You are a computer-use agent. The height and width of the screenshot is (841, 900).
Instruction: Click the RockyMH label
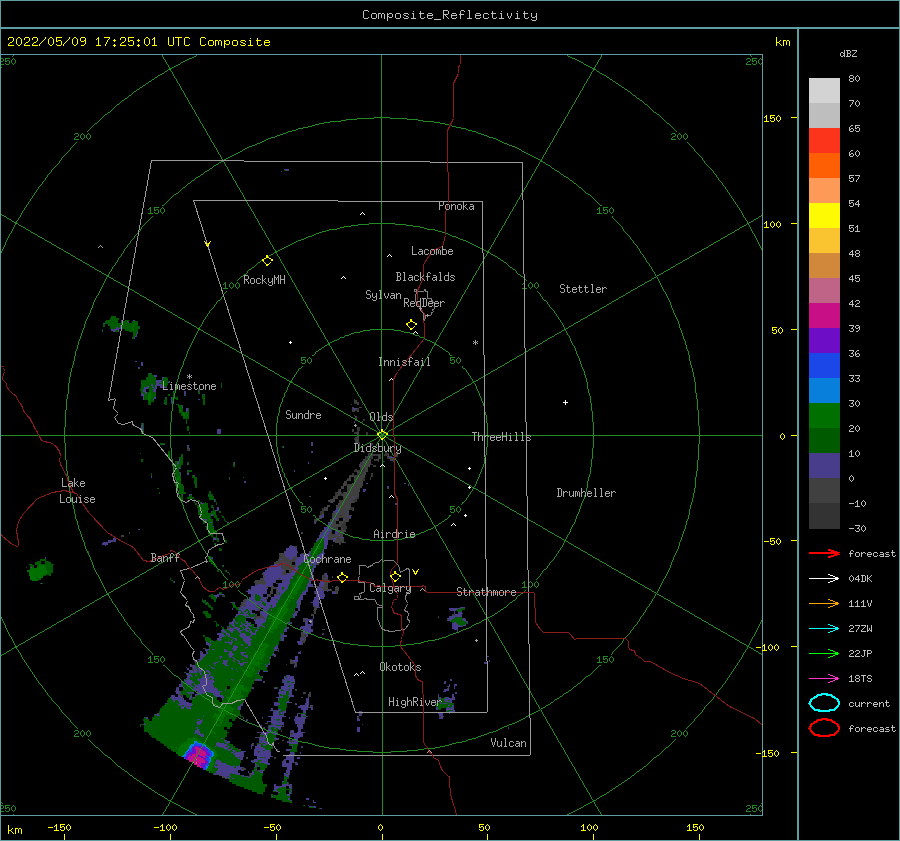coord(265,280)
